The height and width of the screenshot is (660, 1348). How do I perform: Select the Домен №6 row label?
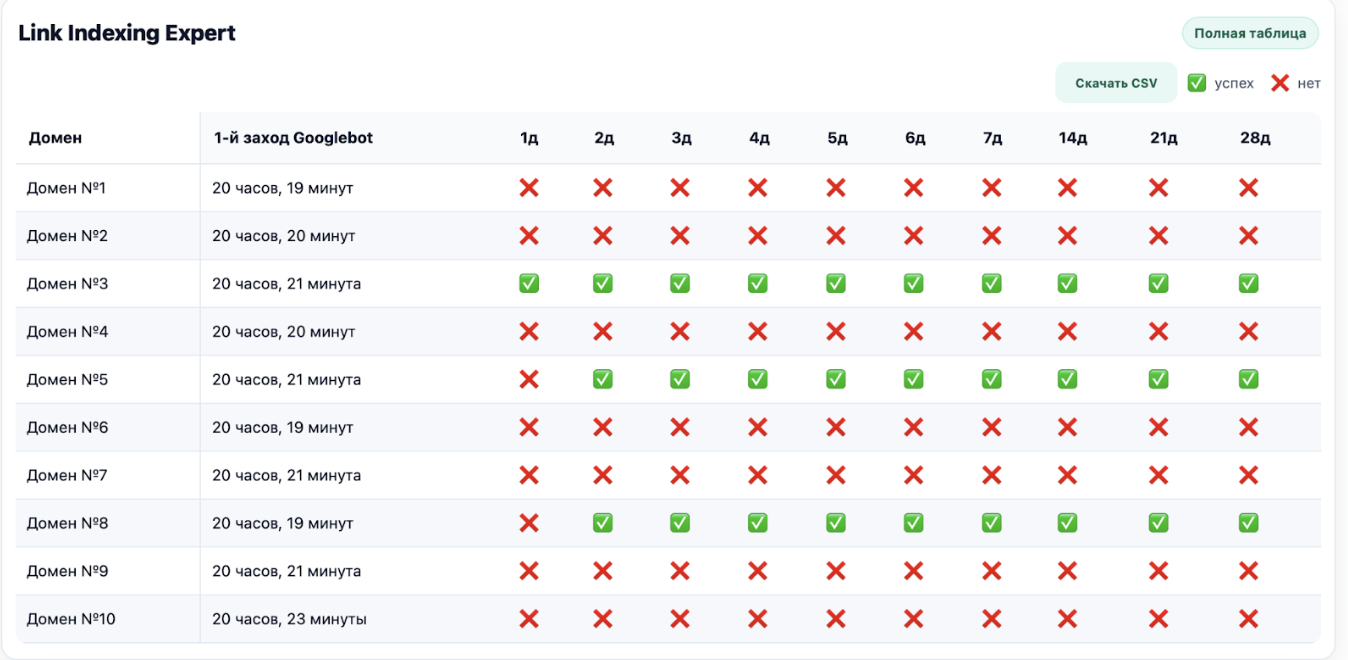(67, 428)
